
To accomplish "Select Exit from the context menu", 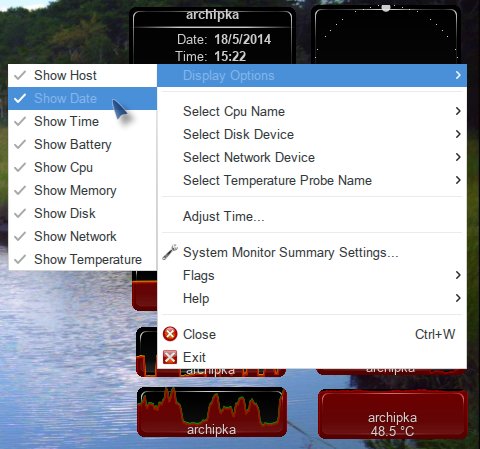I will tap(312, 357).
